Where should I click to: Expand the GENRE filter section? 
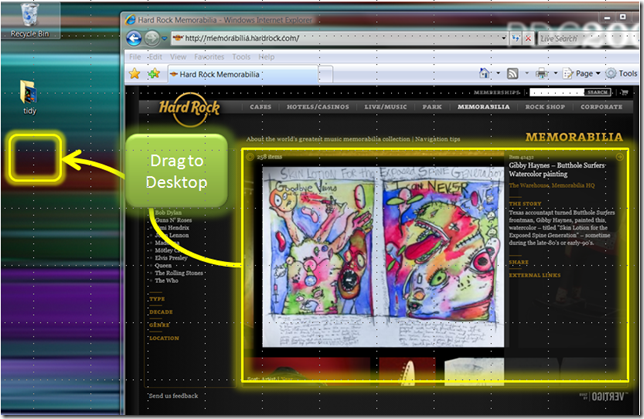pos(159,325)
